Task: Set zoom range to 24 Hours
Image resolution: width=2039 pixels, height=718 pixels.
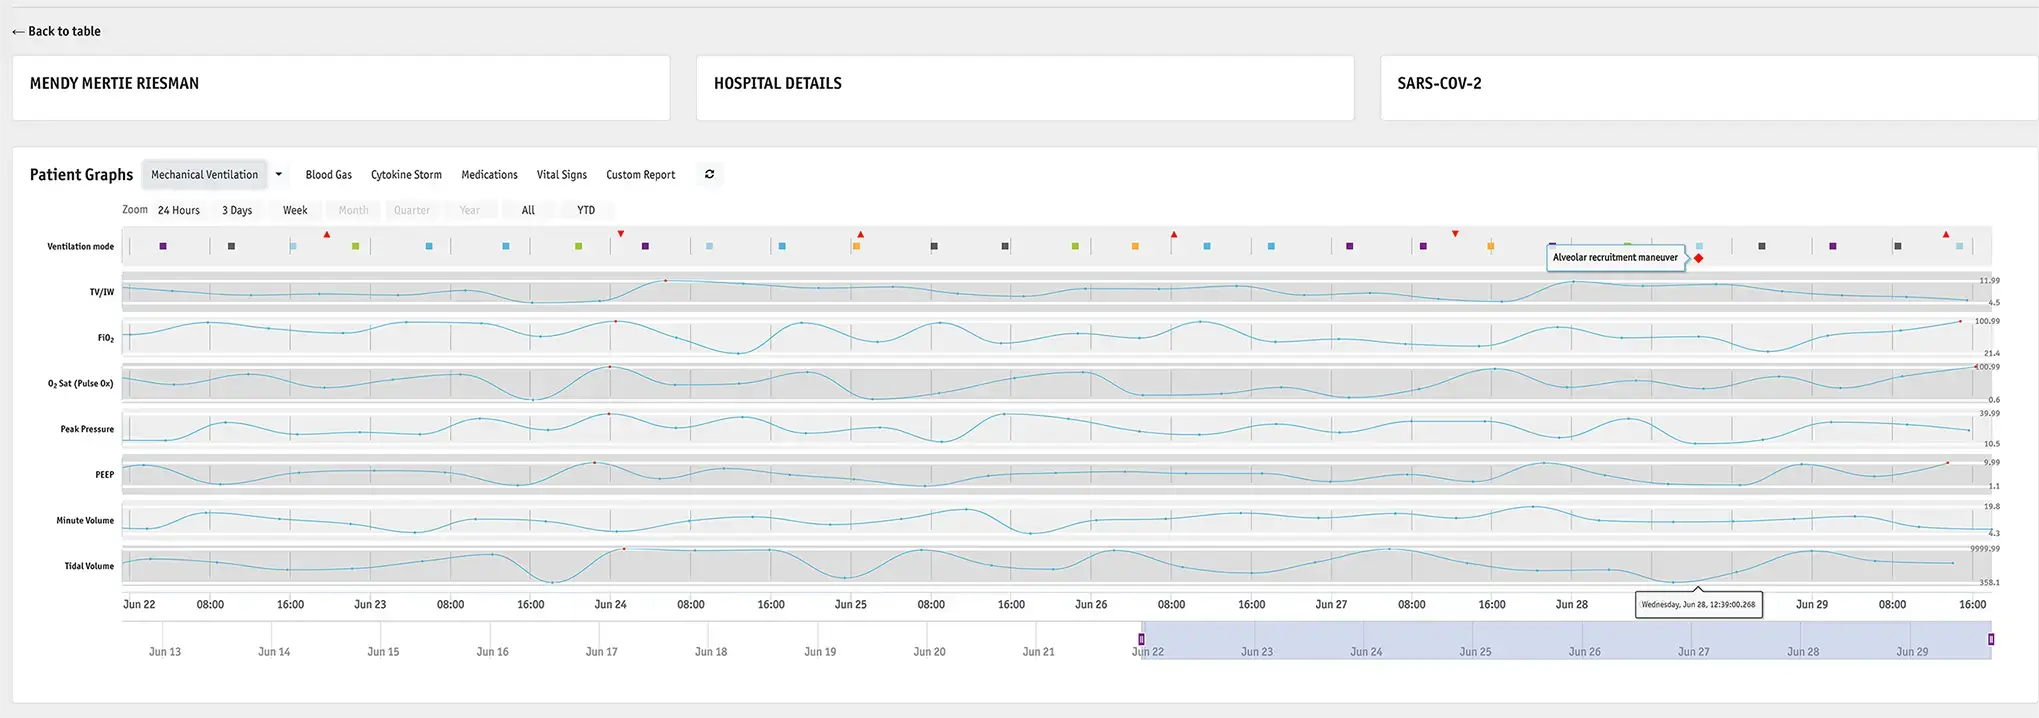Action: pos(179,210)
